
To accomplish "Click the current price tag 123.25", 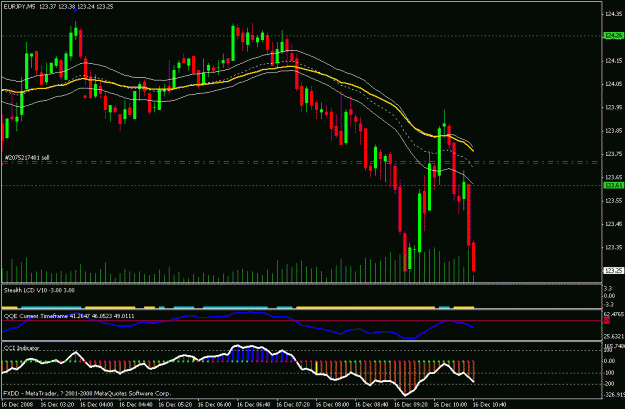I will click(x=613, y=271).
